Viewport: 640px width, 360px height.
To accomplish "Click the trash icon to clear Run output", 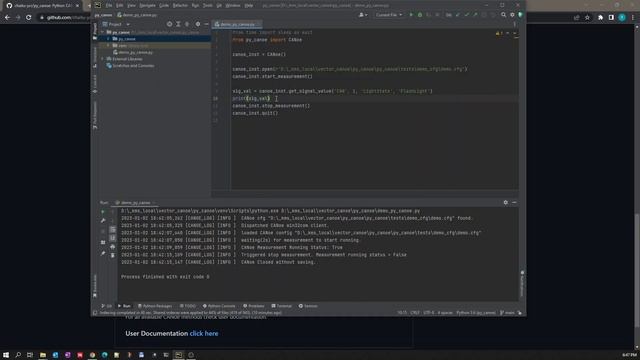I will 113,255.
